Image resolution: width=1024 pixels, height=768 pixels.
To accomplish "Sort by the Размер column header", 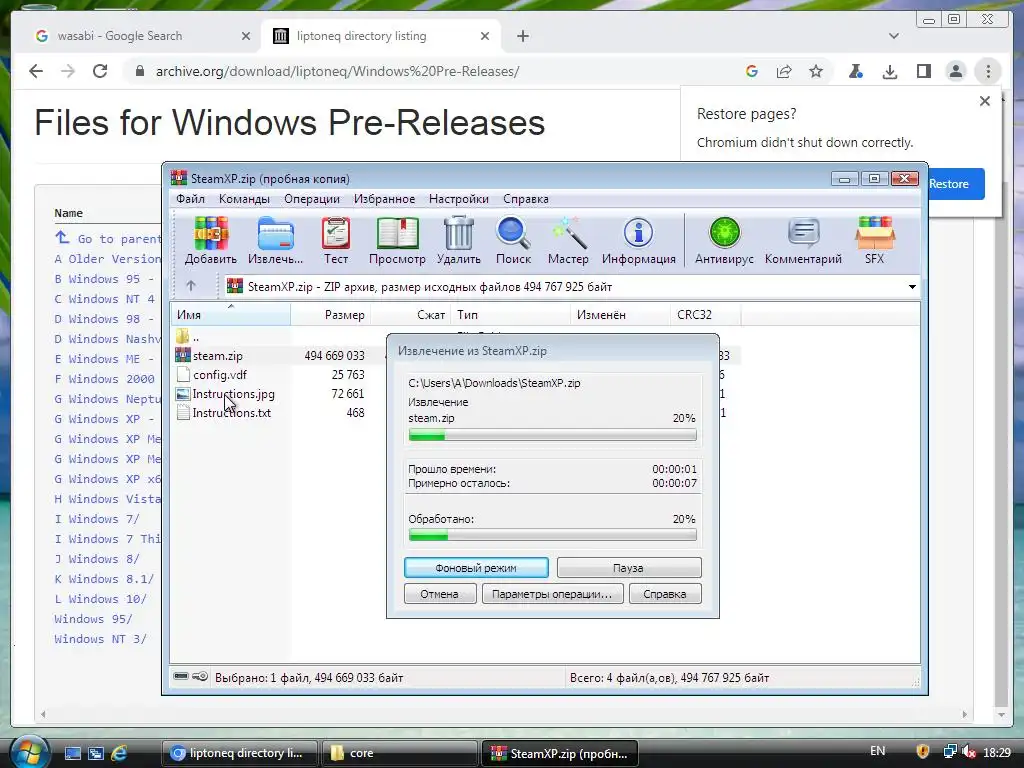I will tap(330, 315).
